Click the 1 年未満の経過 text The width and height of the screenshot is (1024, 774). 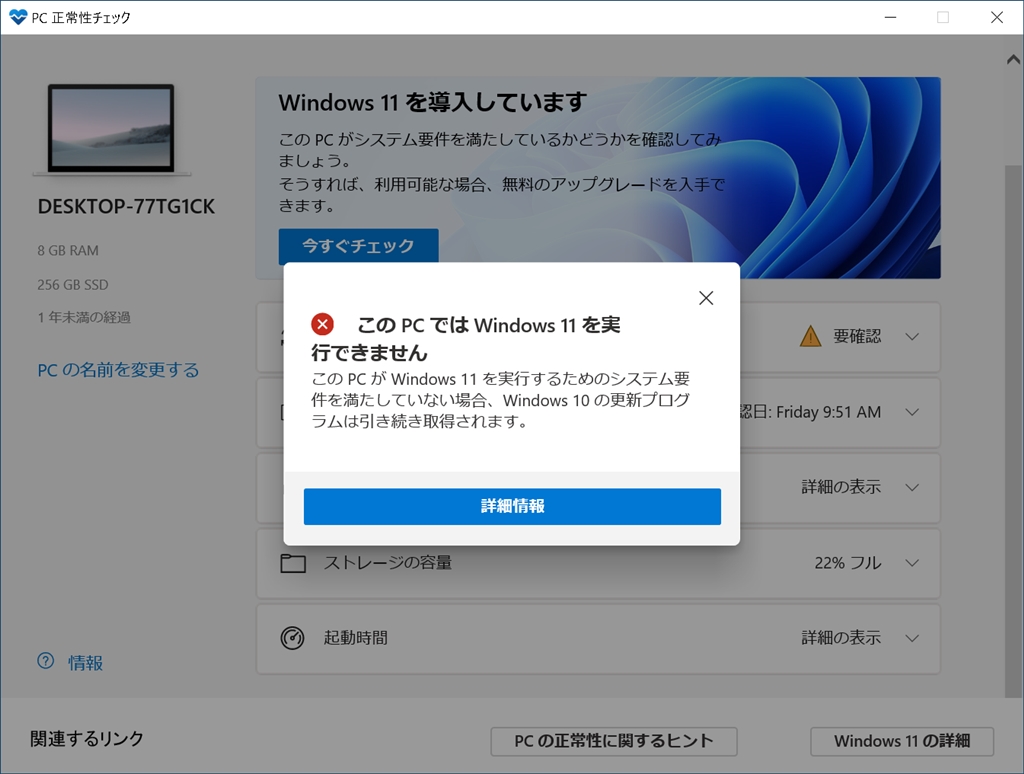[x=84, y=317]
